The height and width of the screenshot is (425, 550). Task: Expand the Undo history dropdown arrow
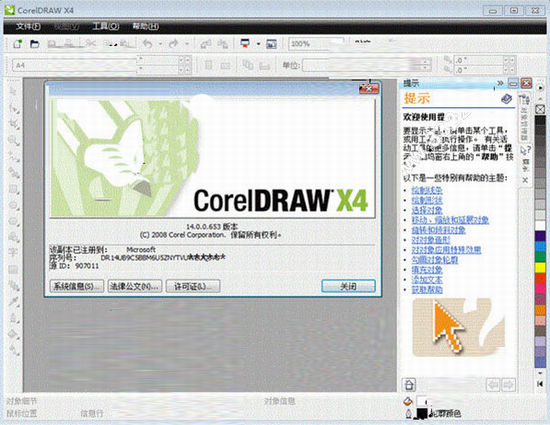click(160, 44)
